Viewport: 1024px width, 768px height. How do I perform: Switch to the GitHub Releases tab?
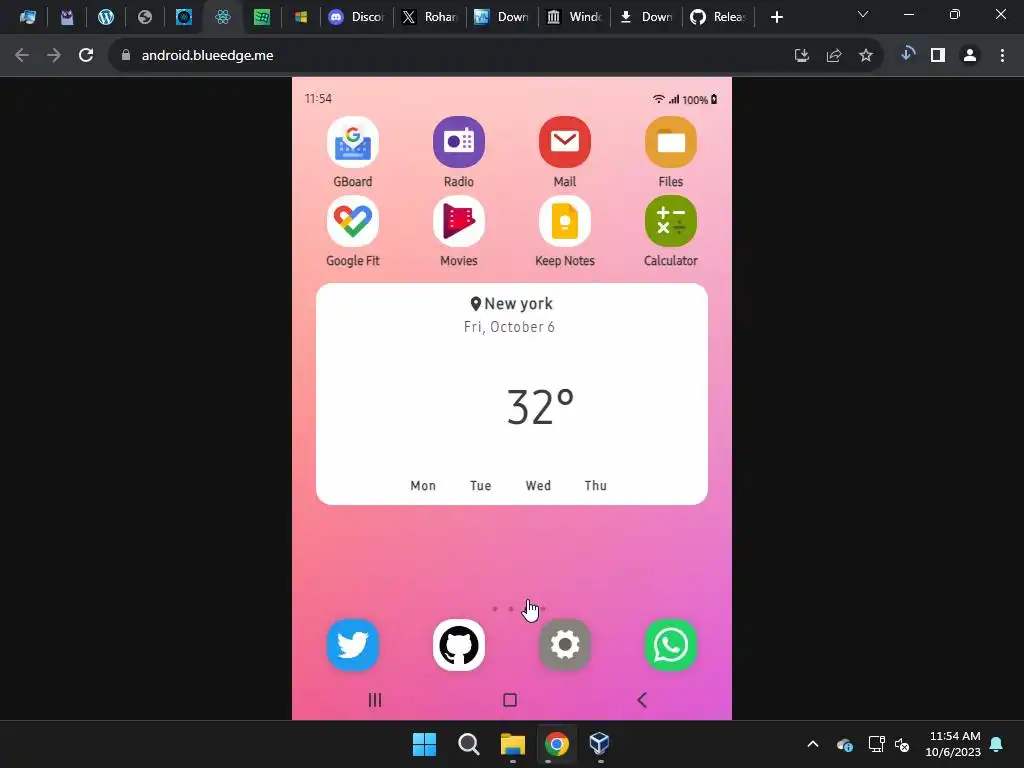718,17
